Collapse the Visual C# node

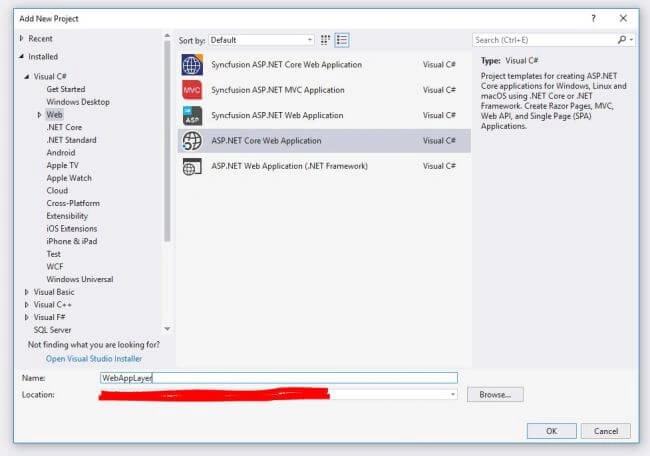coord(27,76)
